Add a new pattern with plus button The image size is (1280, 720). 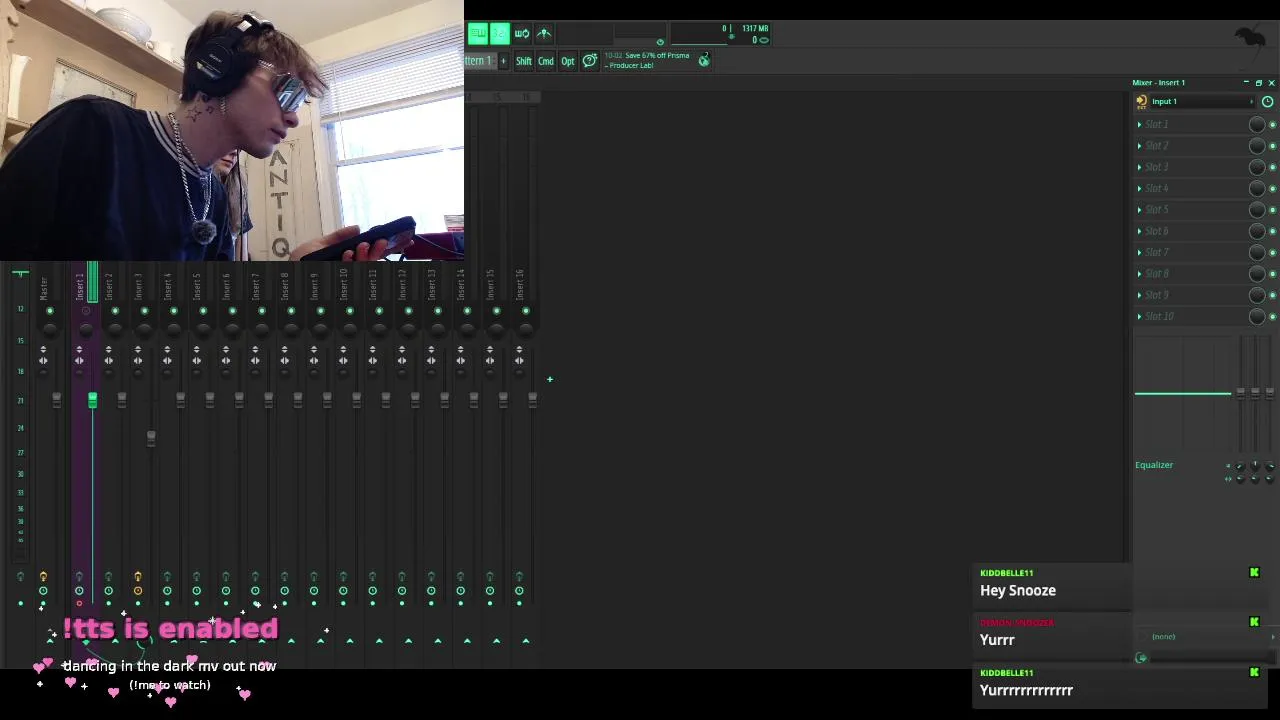503,61
